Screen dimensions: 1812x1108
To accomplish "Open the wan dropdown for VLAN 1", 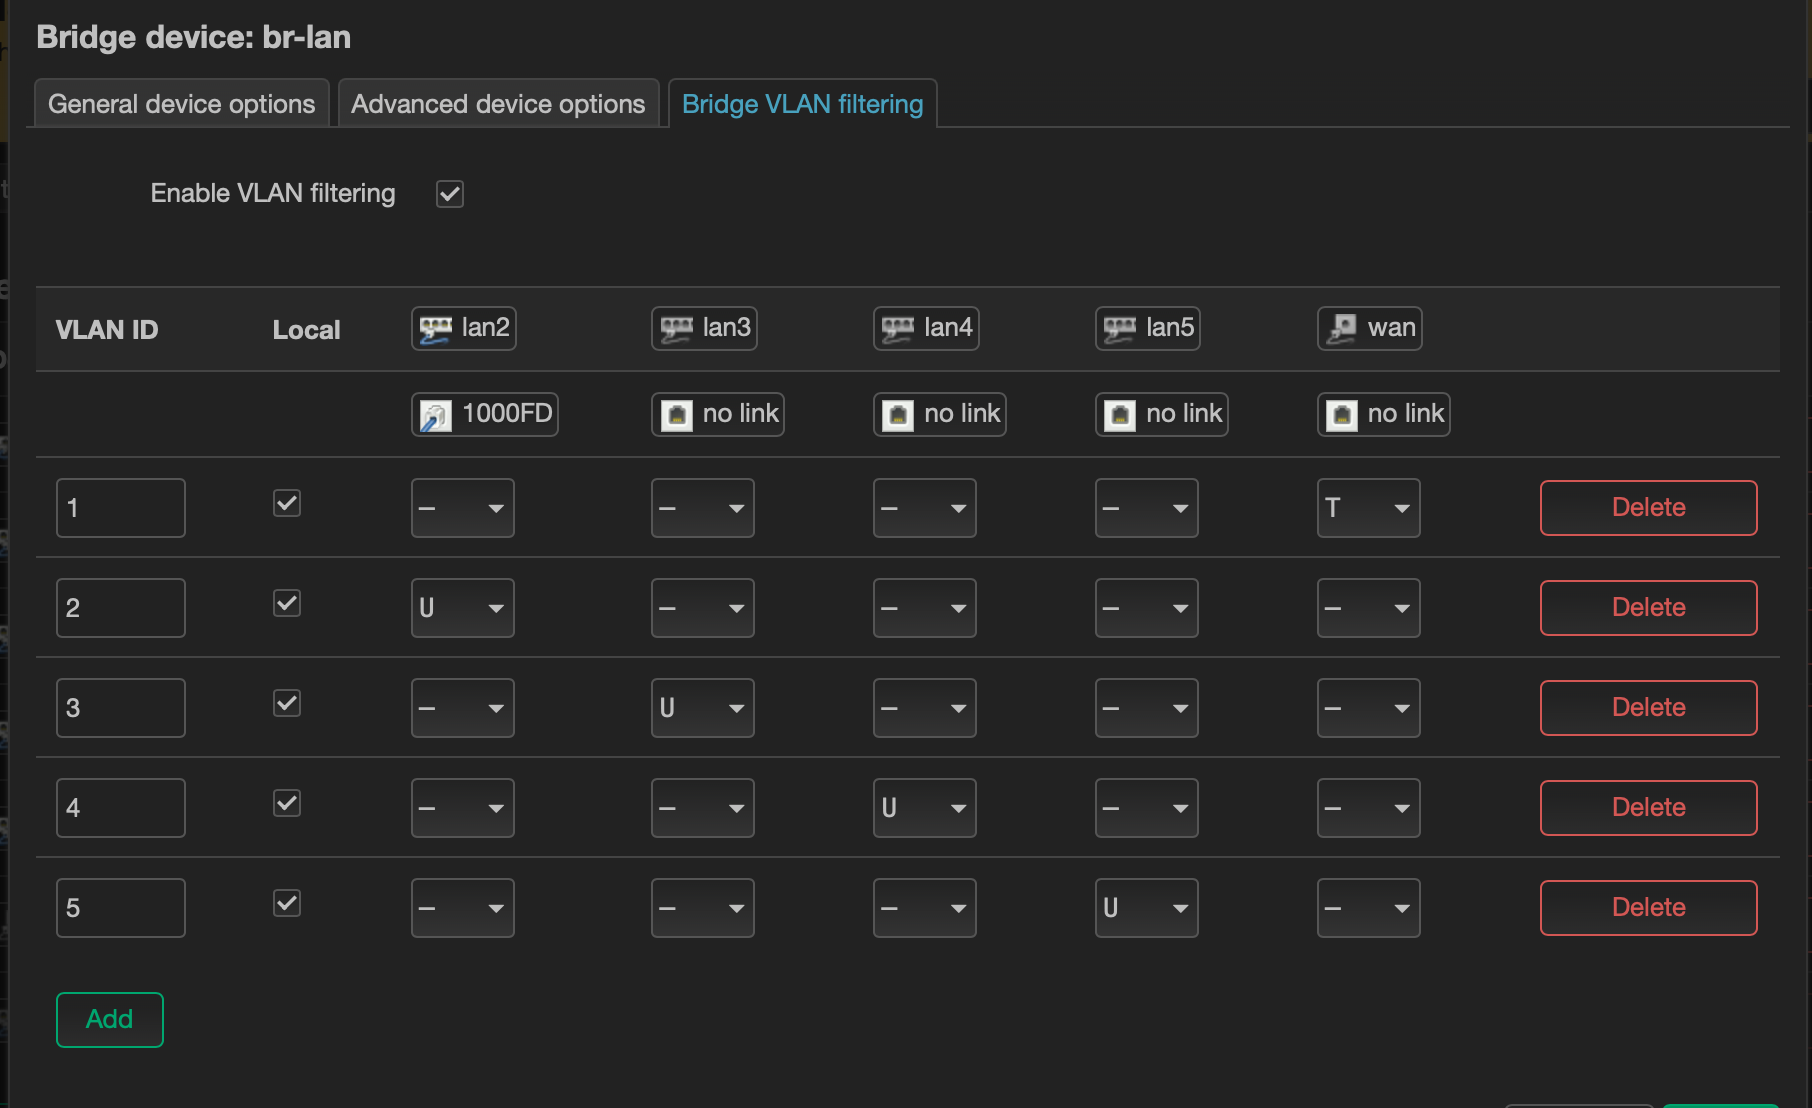I will coord(1368,508).
